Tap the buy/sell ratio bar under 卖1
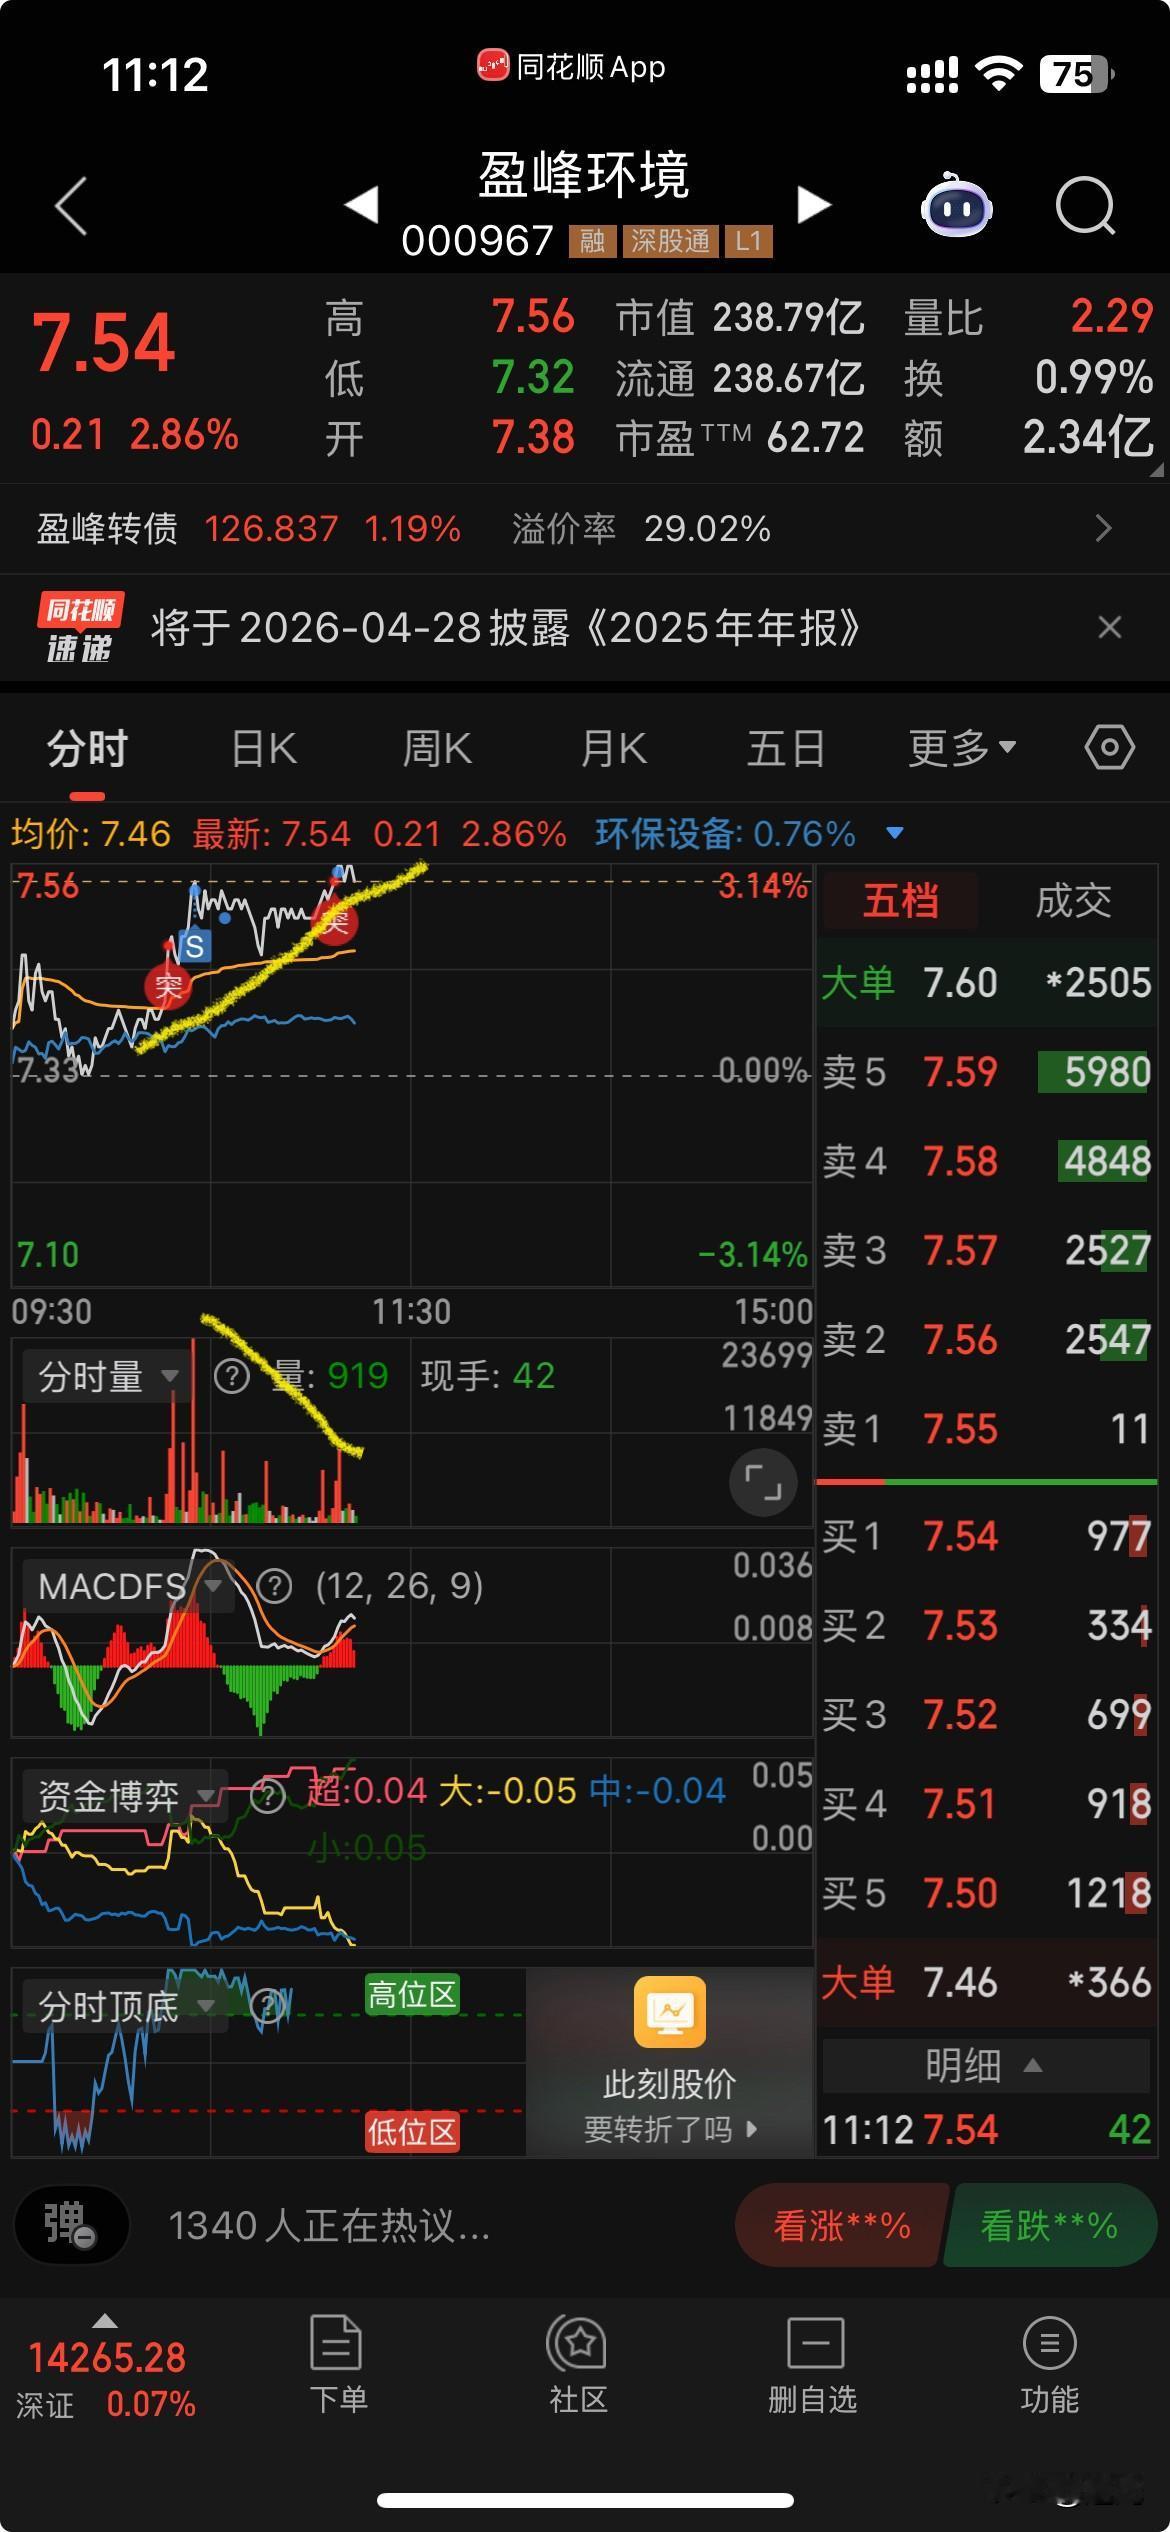This screenshot has width=1170, height=2532. (986, 1481)
